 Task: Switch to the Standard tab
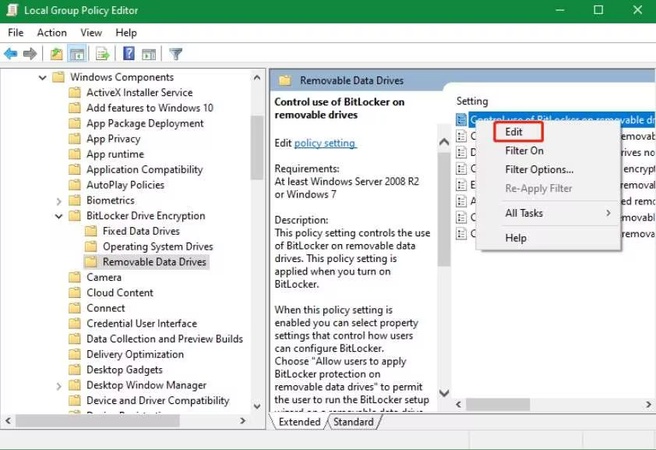pos(354,422)
